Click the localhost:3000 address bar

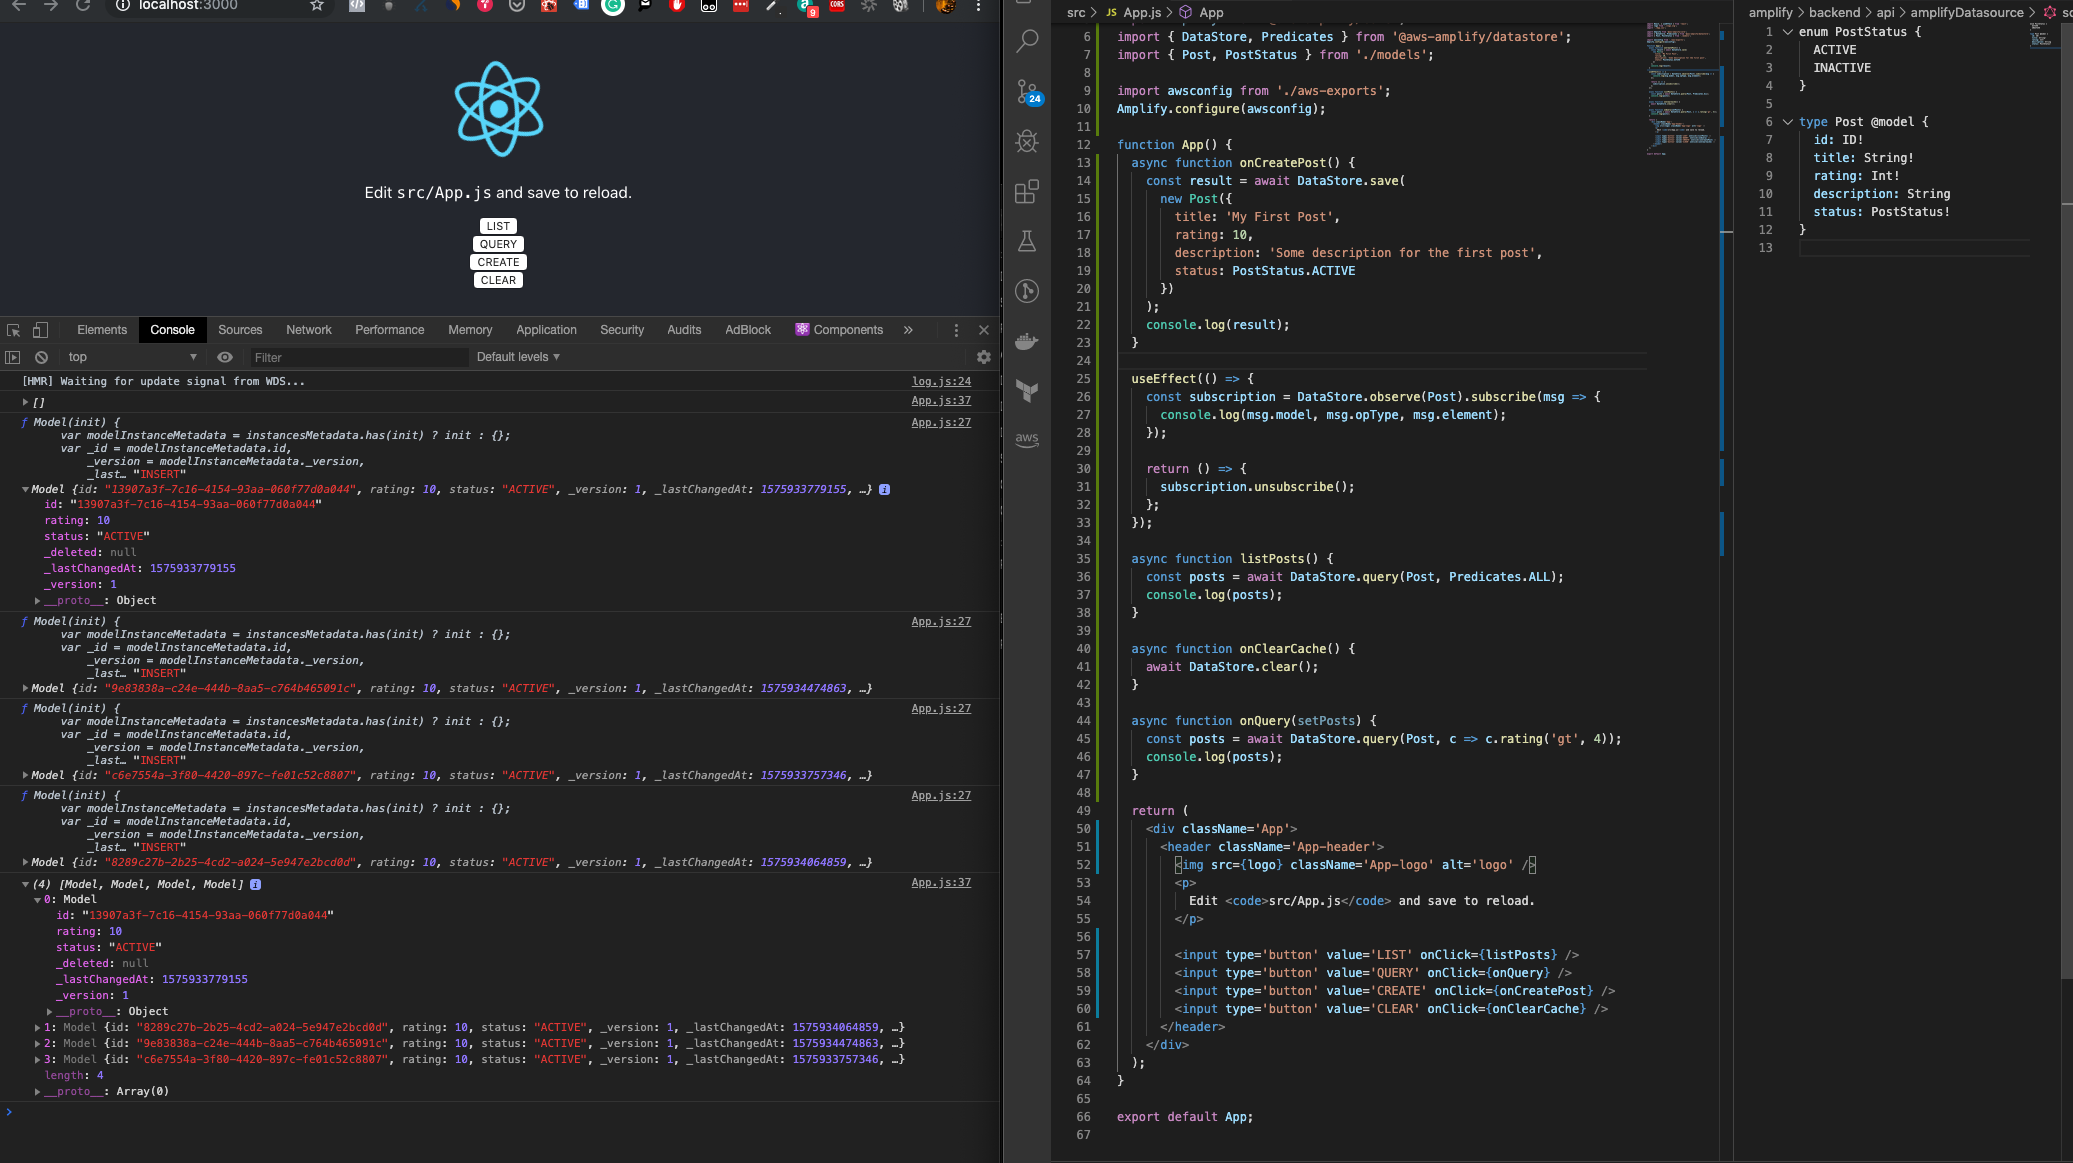[188, 5]
